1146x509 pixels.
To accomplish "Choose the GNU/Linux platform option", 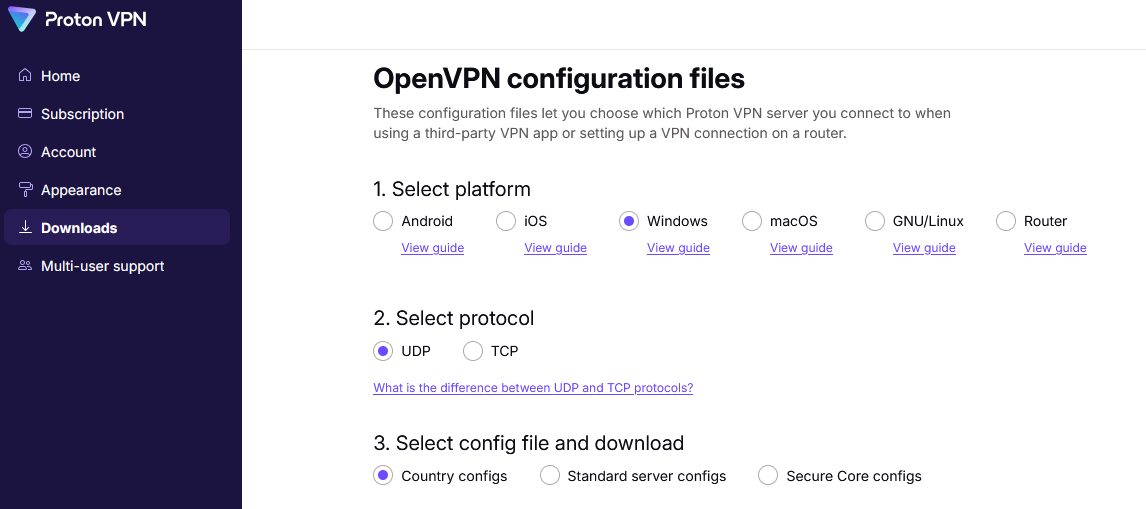I will (x=874, y=221).
